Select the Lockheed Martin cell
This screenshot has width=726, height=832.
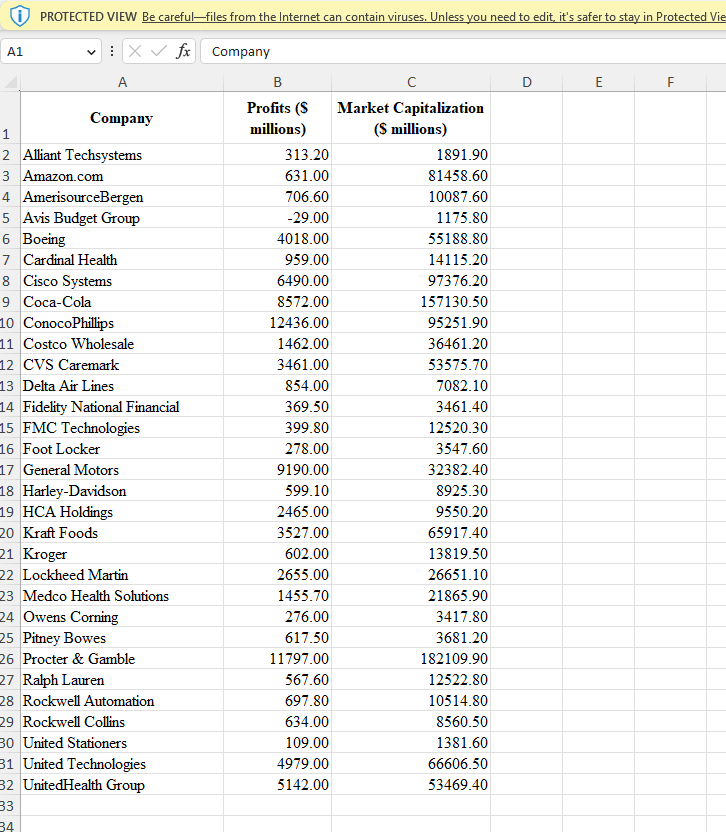tap(122, 575)
